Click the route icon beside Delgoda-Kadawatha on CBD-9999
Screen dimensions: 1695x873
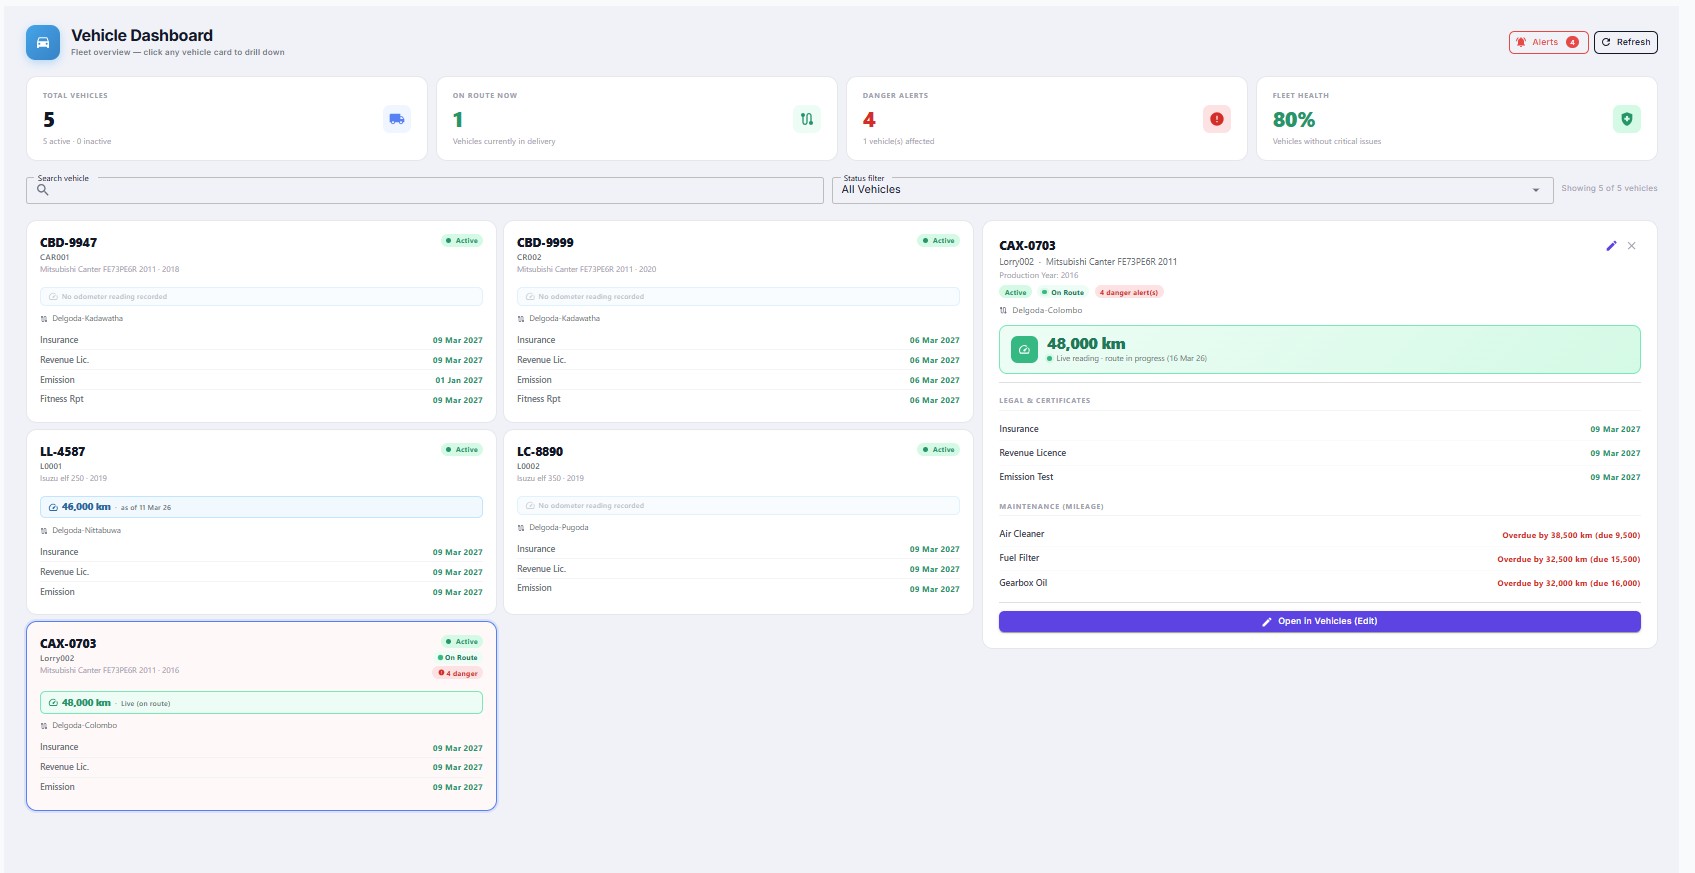click(521, 319)
